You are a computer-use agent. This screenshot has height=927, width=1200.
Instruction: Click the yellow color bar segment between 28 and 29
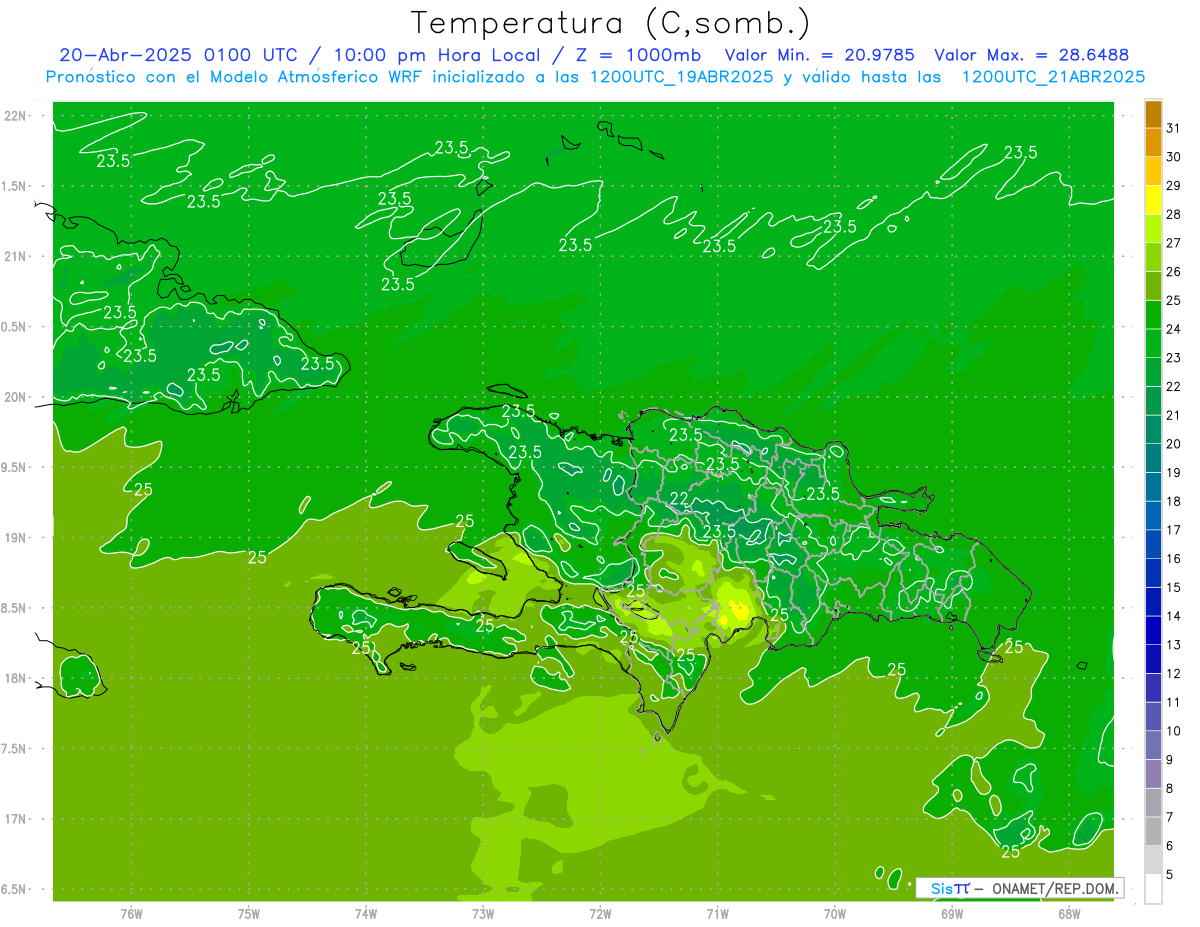click(1153, 200)
